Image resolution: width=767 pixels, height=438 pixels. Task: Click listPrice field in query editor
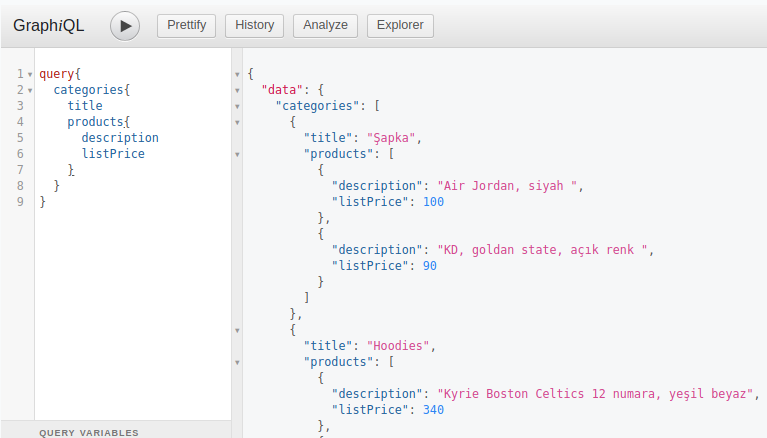coord(112,154)
